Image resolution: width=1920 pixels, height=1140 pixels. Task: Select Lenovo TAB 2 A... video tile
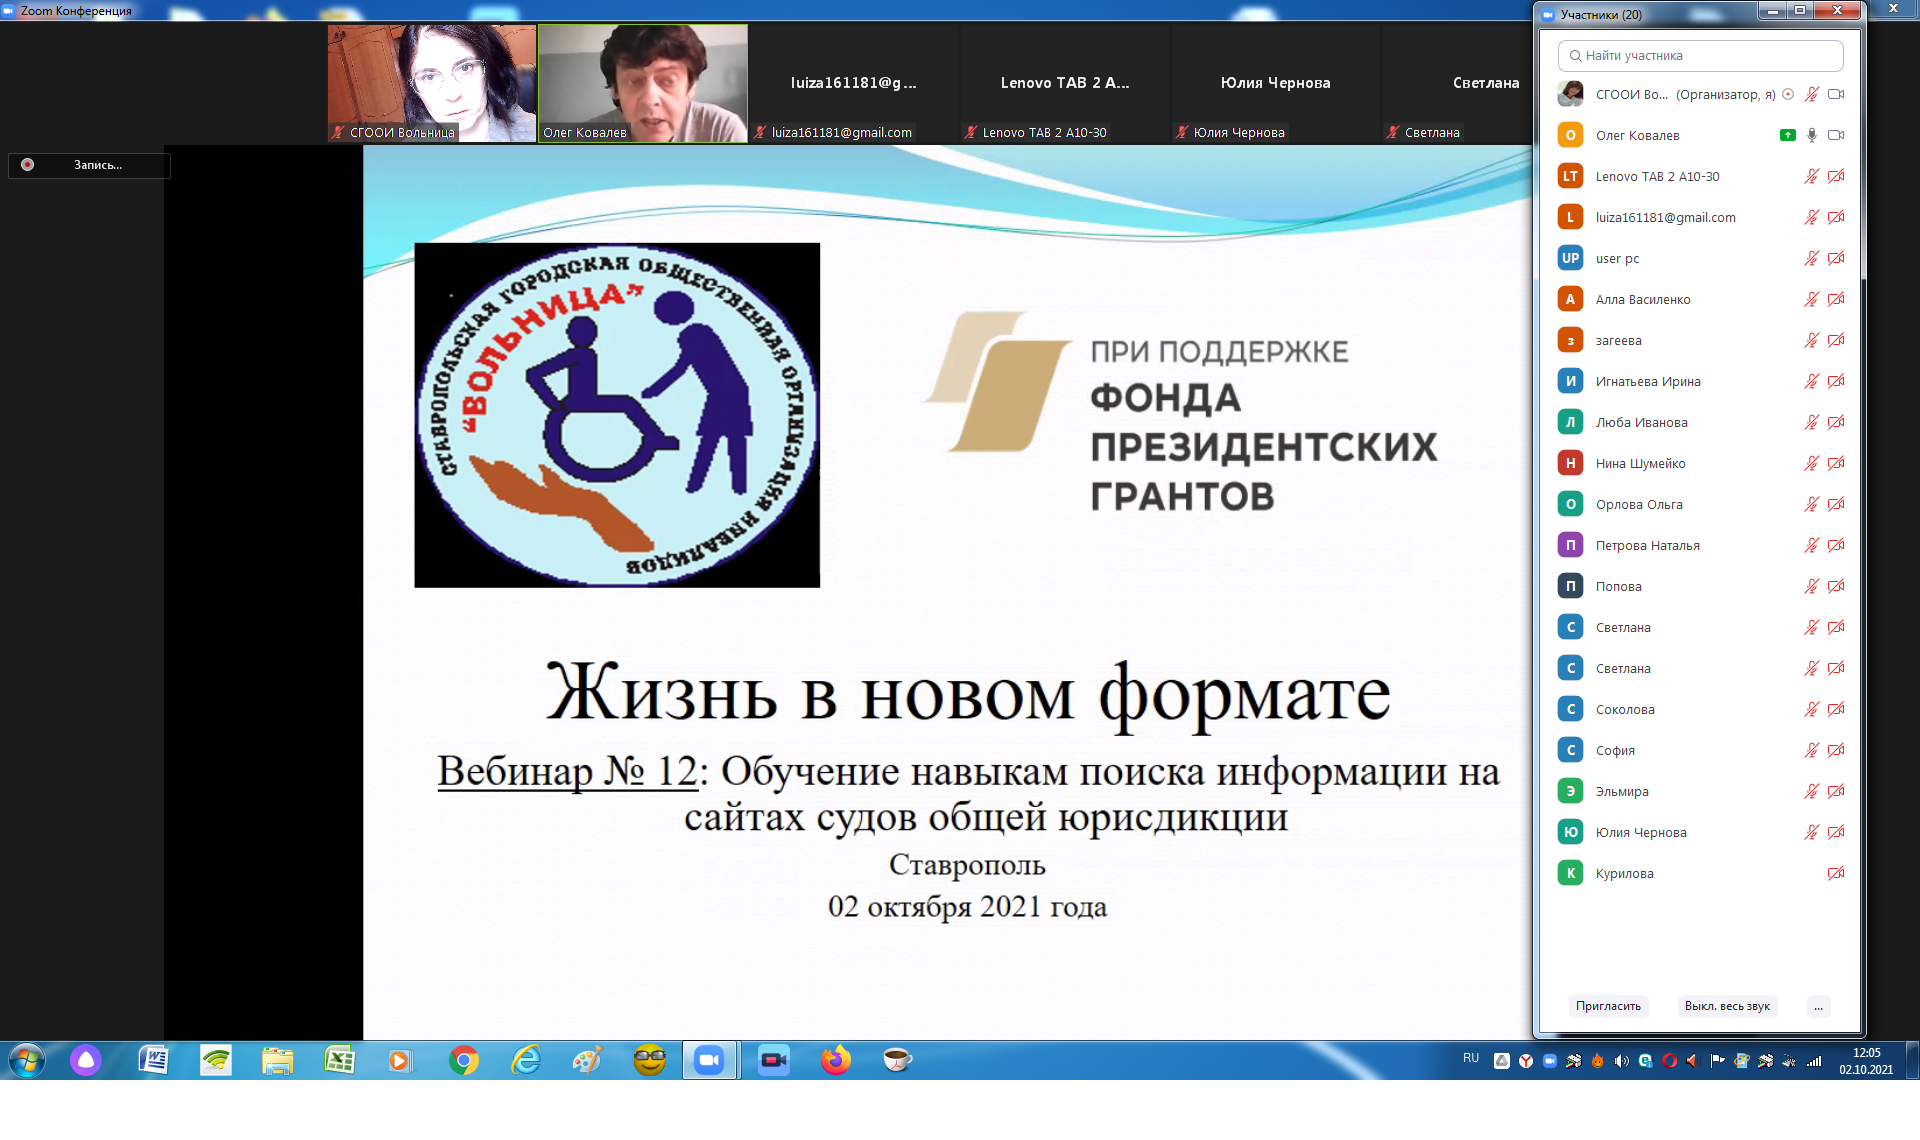(1064, 83)
